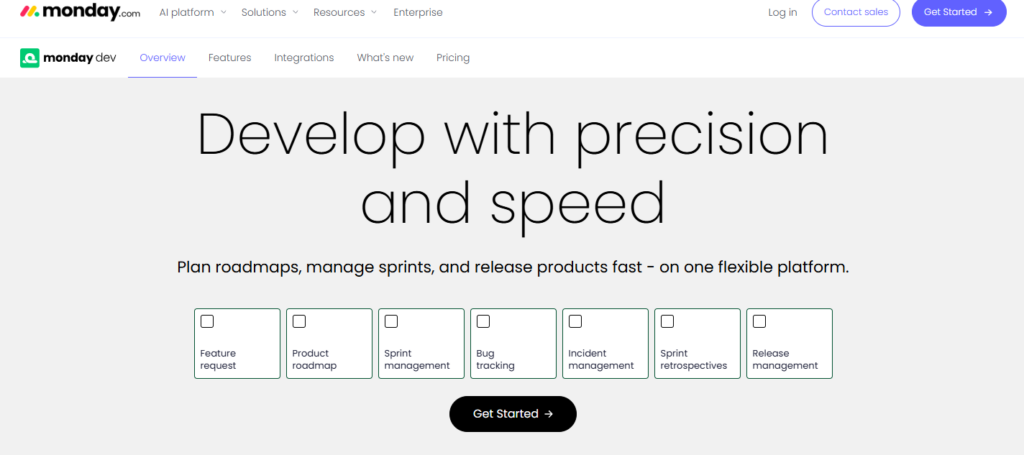Expand the Resources dropdown chevron
The height and width of the screenshot is (455, 1024).
(374, 12)
